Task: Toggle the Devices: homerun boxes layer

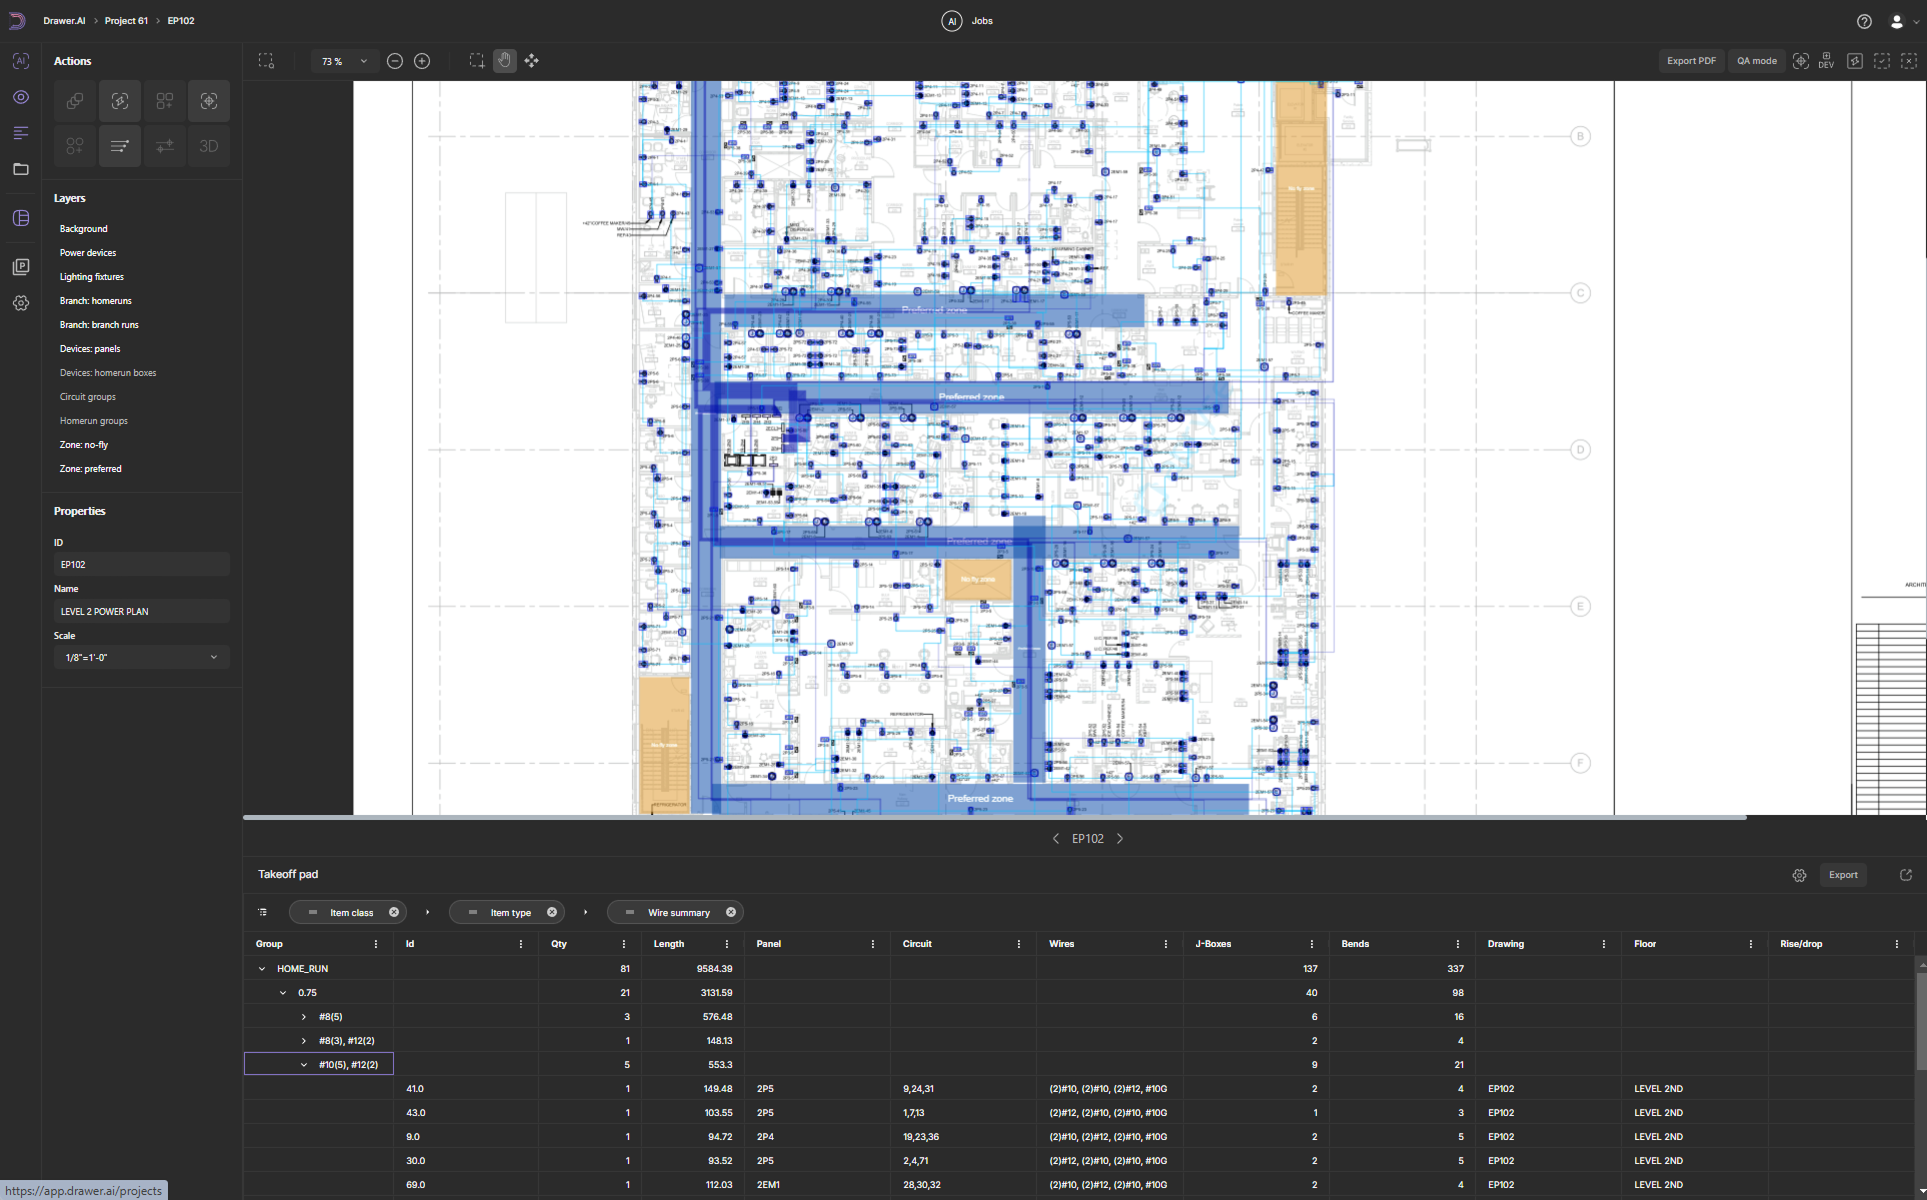Action: pyautogui.click(x=108, y=373)
